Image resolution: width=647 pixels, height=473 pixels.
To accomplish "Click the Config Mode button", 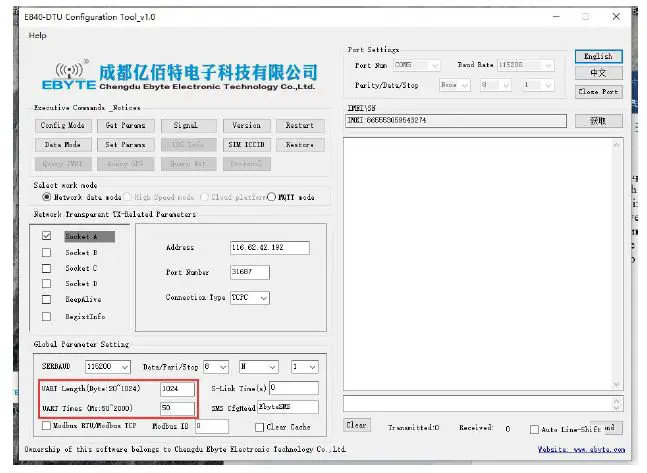I will (62, 125).
